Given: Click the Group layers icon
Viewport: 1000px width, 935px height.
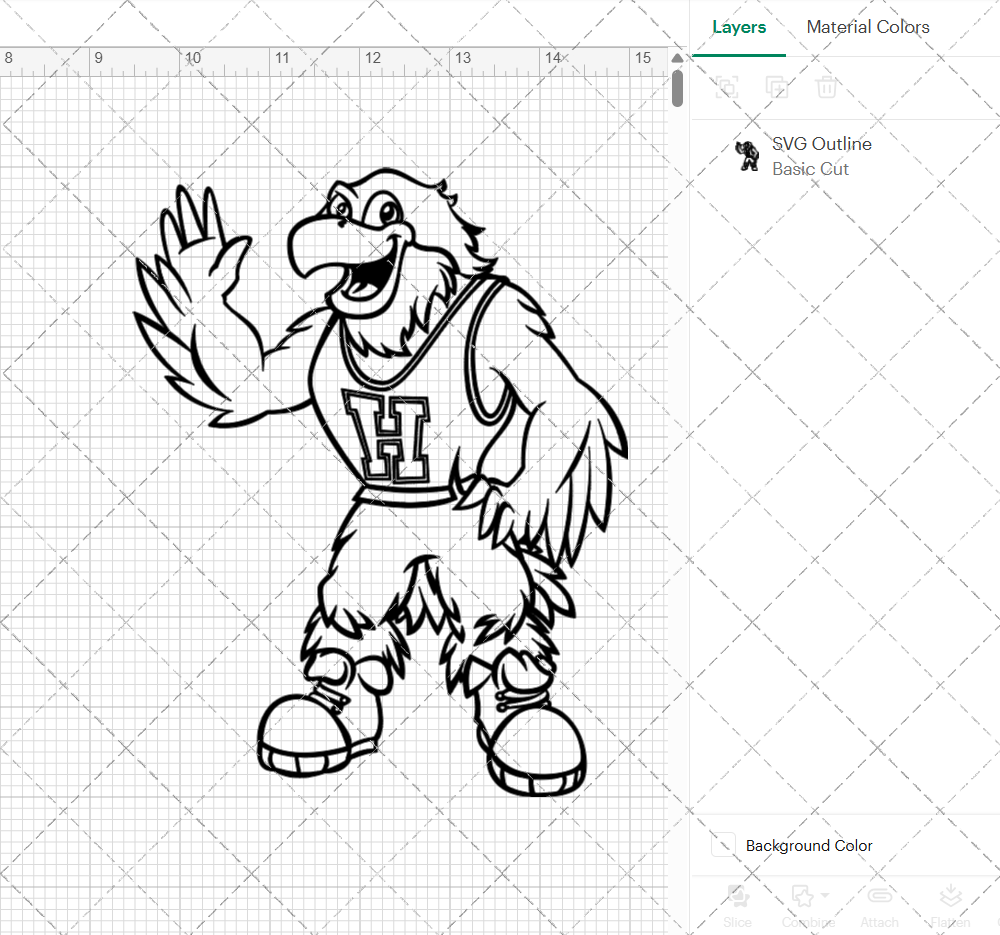Looking at the screenshot, I should 726,87.
